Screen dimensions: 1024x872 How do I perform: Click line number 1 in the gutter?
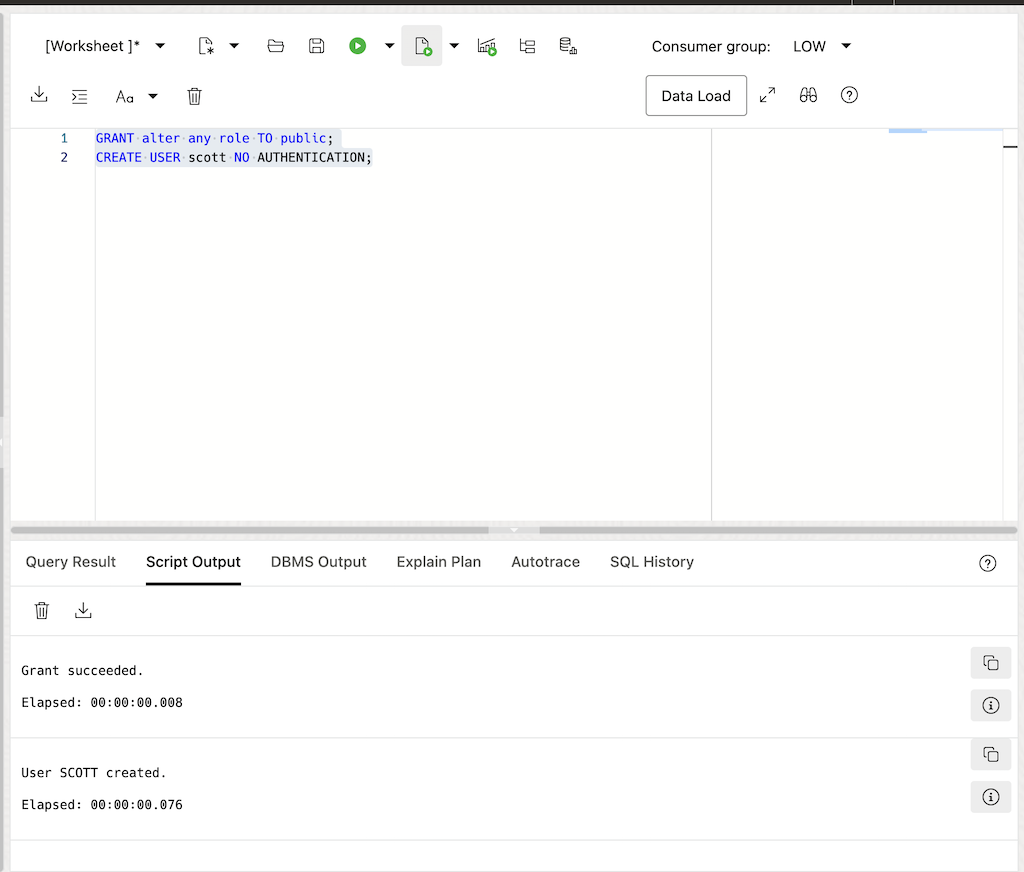[x=64, y=138]
